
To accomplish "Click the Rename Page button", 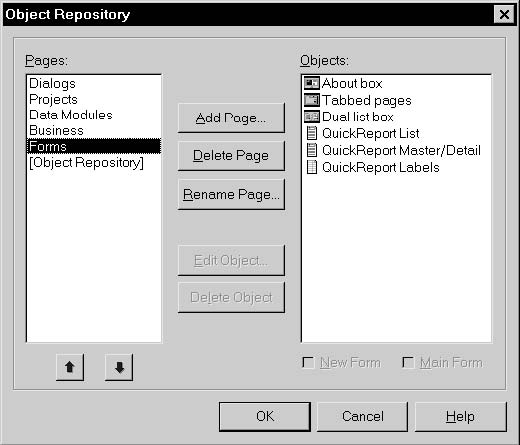I will click(x=231, y=194).
